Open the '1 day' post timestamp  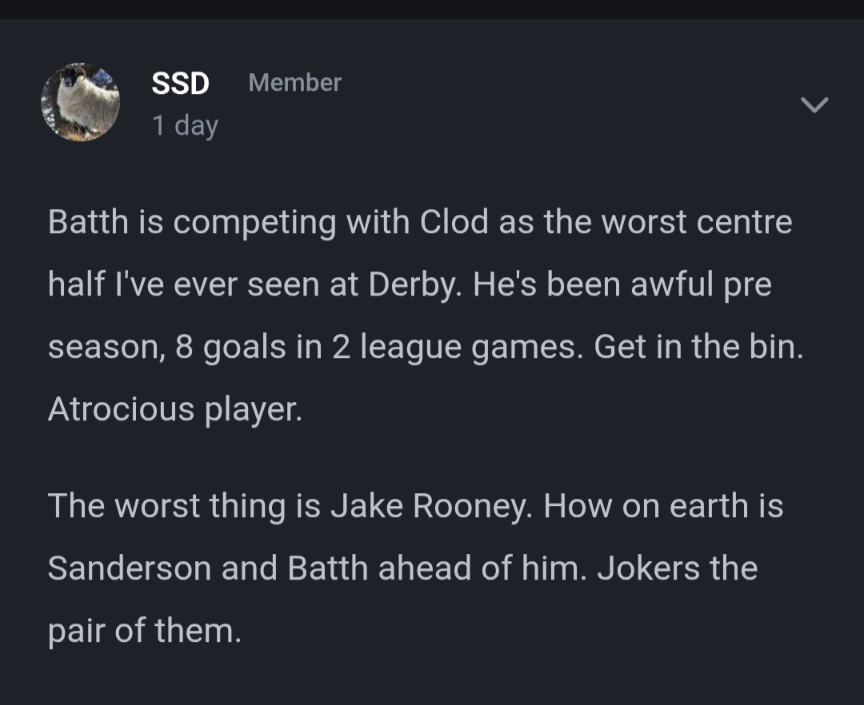click(185, 126)
